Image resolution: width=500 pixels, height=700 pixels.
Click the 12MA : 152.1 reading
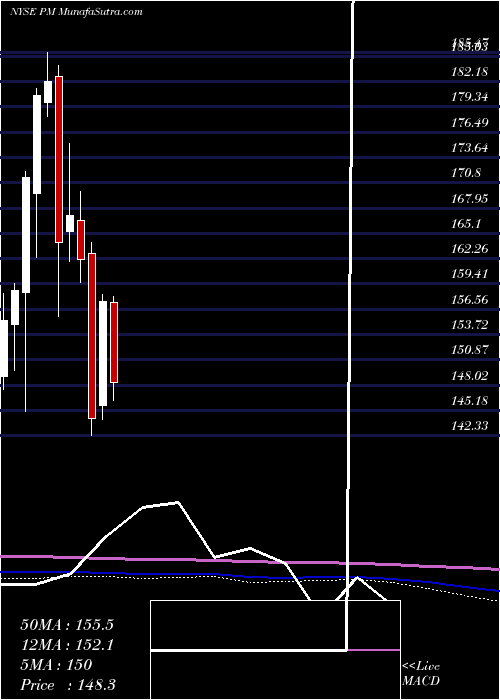pyautogui.click(x=67, y=645)
